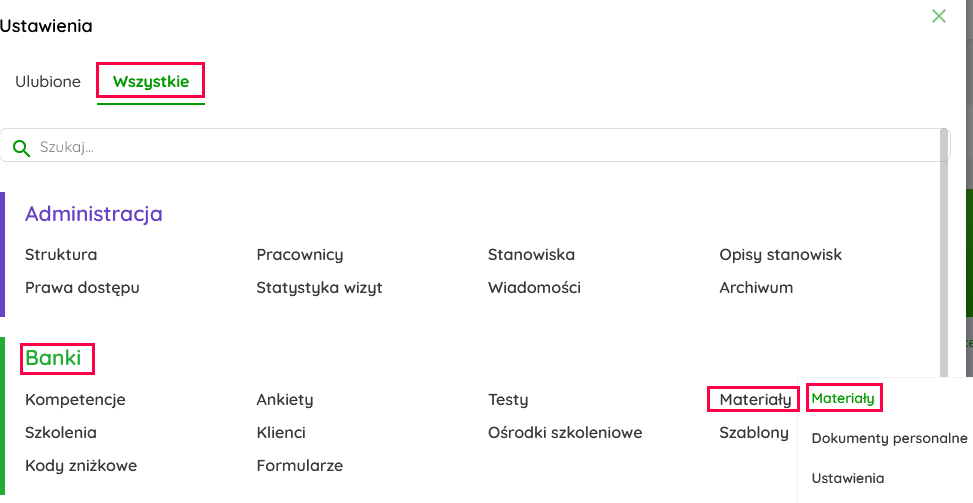Select the Wszystkie tab
The image size is (973, 503).
[151, 82]
